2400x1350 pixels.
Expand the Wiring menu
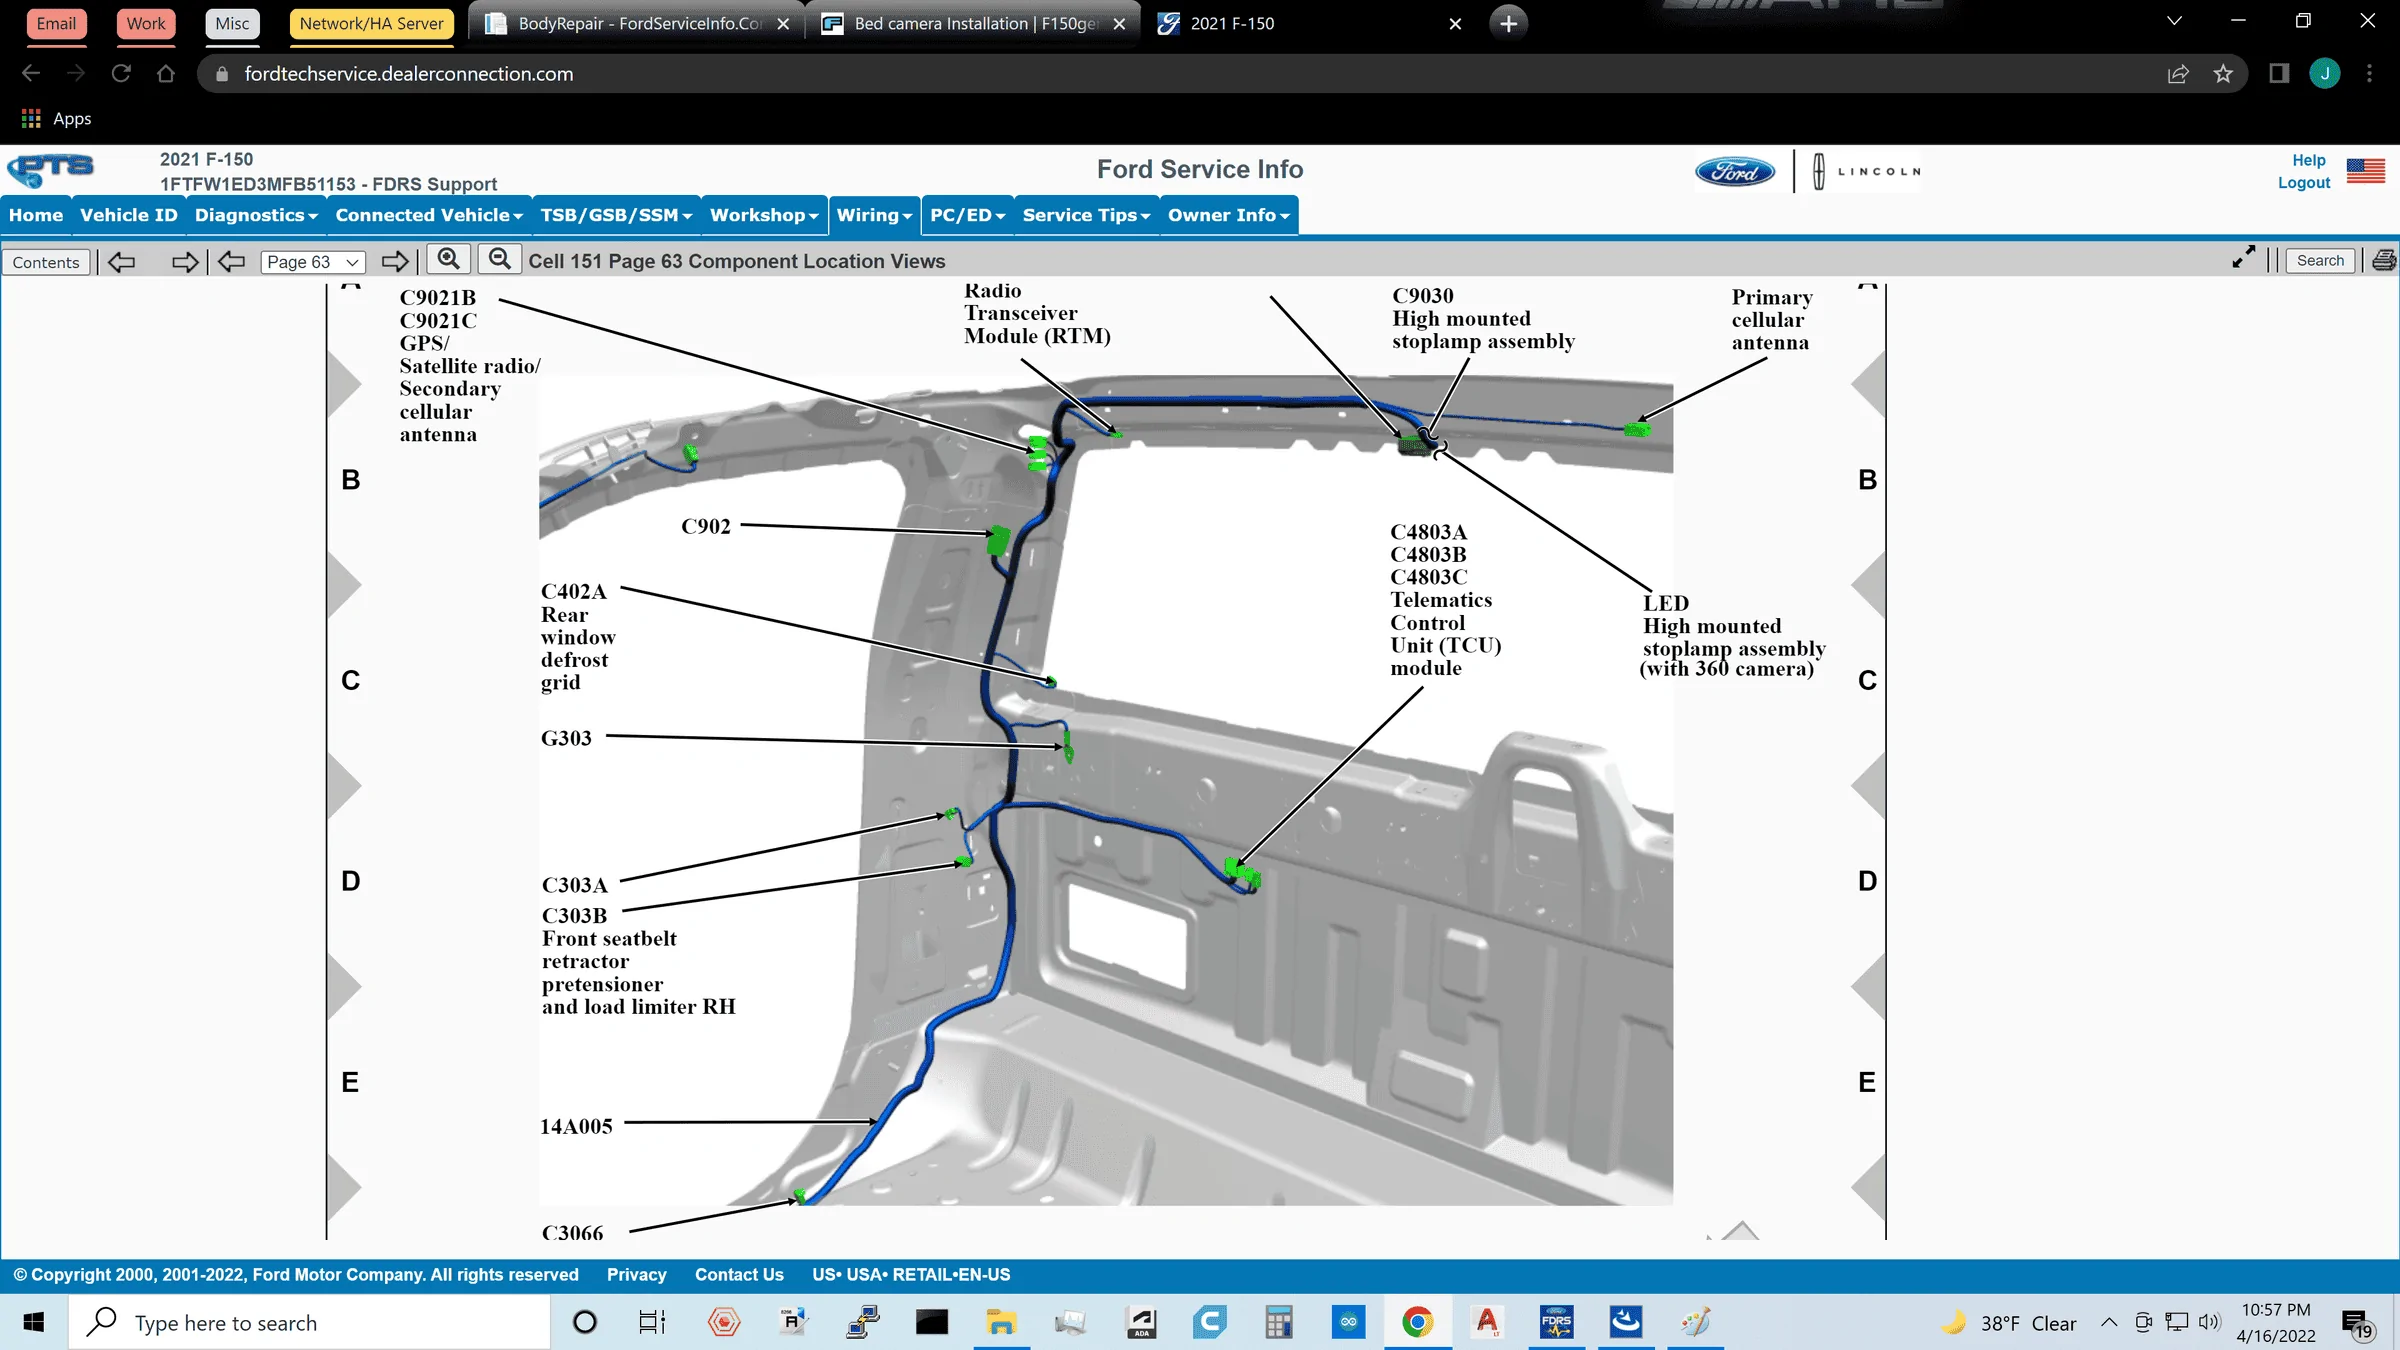pos(872,215)
